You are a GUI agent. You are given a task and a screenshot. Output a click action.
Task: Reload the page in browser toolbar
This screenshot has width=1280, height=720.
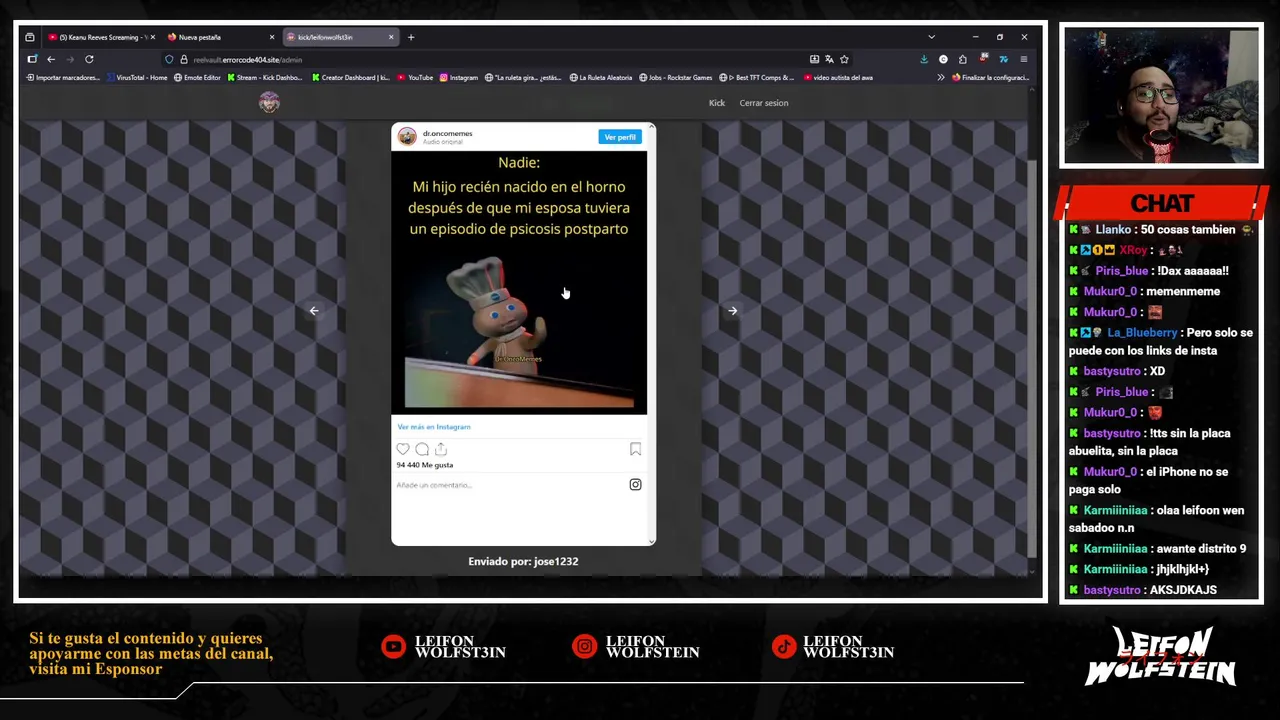coord(89,59)
